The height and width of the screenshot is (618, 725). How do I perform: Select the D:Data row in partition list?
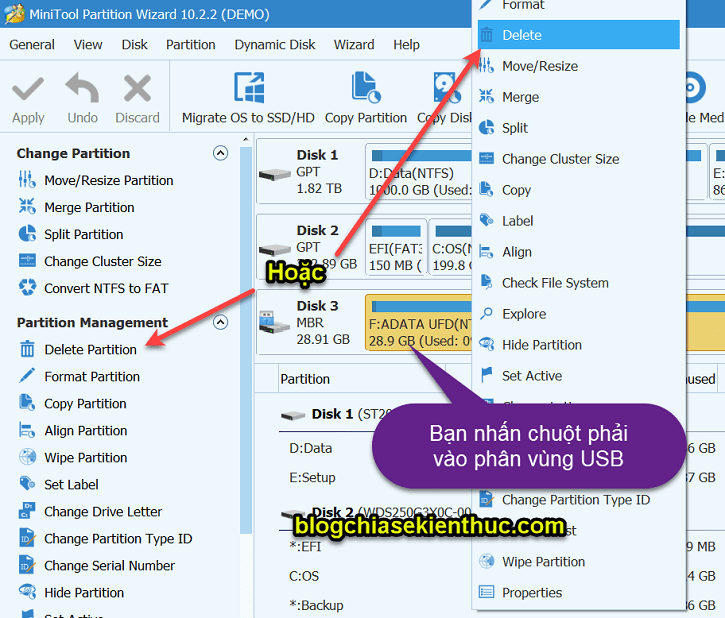point(310,448)
